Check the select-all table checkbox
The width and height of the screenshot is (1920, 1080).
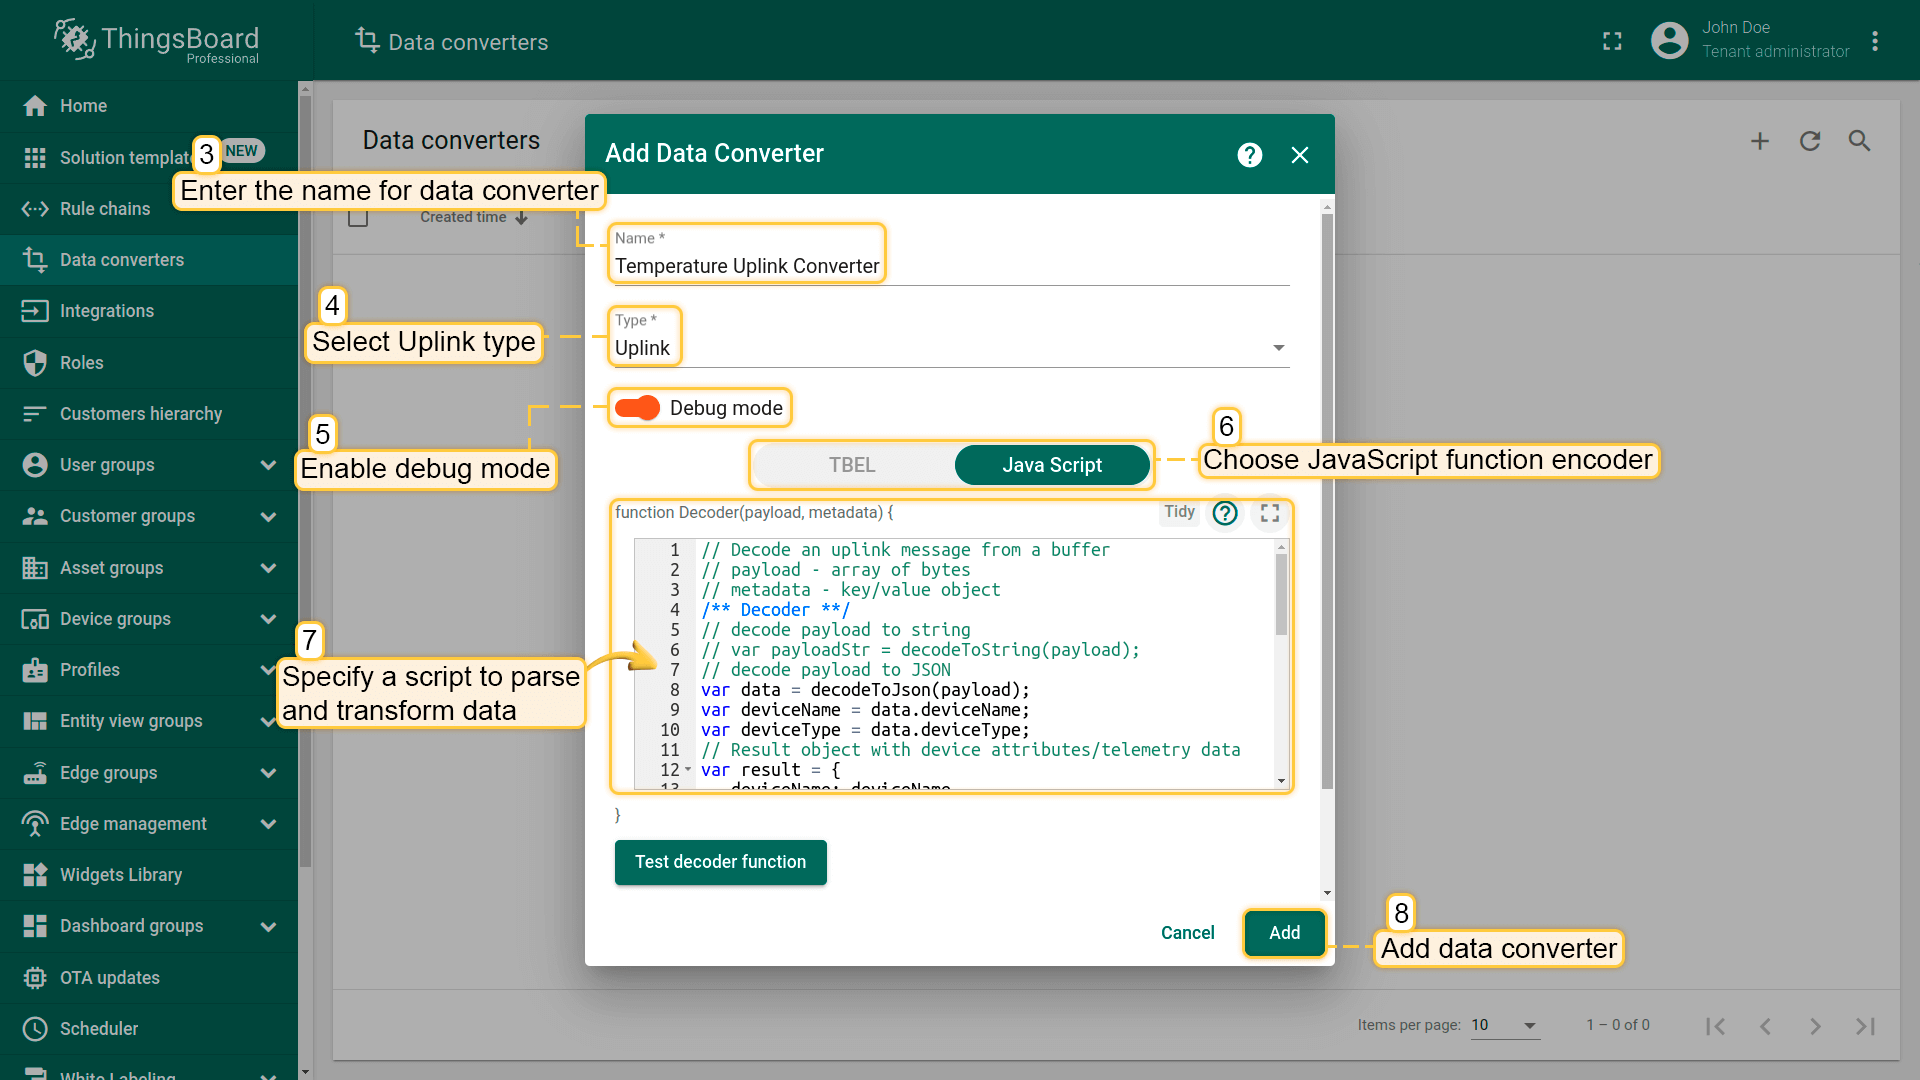click(x=358, y=217)
